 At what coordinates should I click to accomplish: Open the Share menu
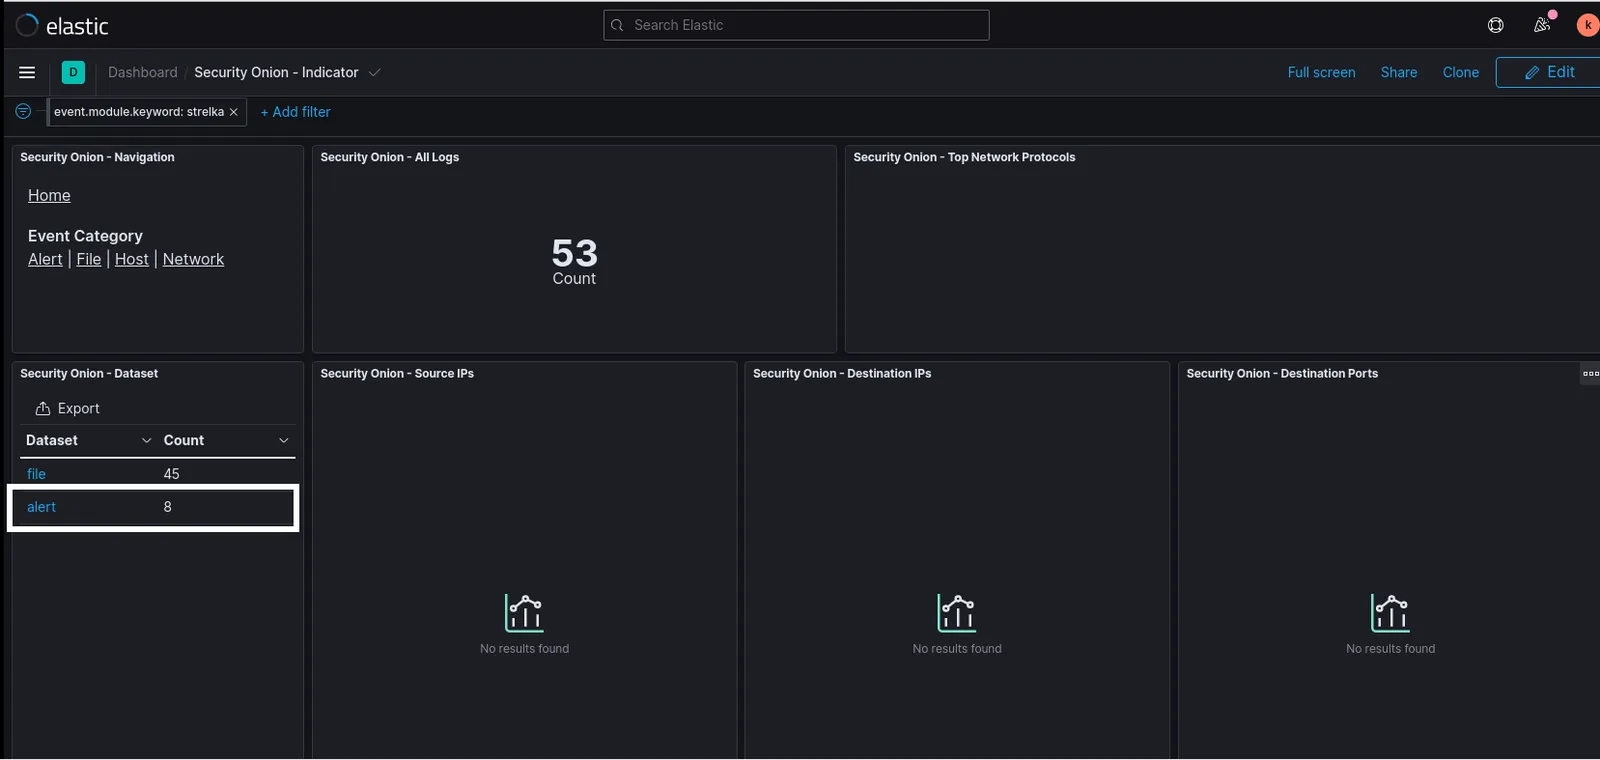(x=1398, y=72)
